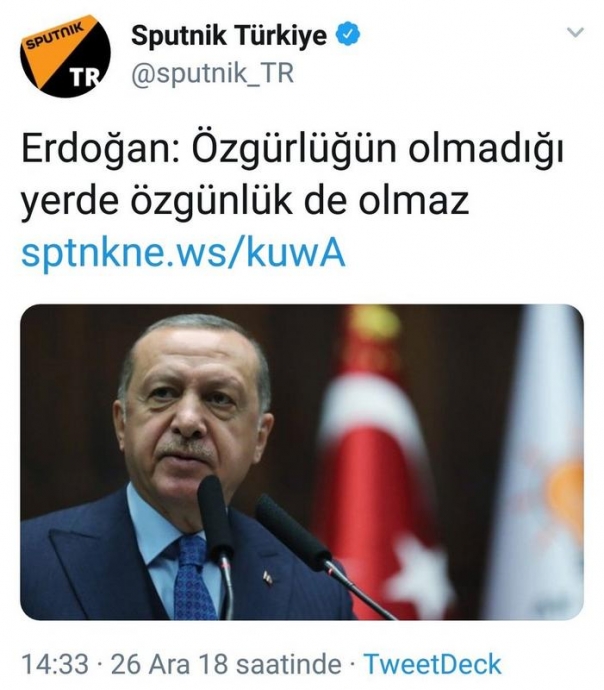The height and width of the screenshot is (690, 604).
Task: Click the first line of tweet text
Action: pos(293,151)
